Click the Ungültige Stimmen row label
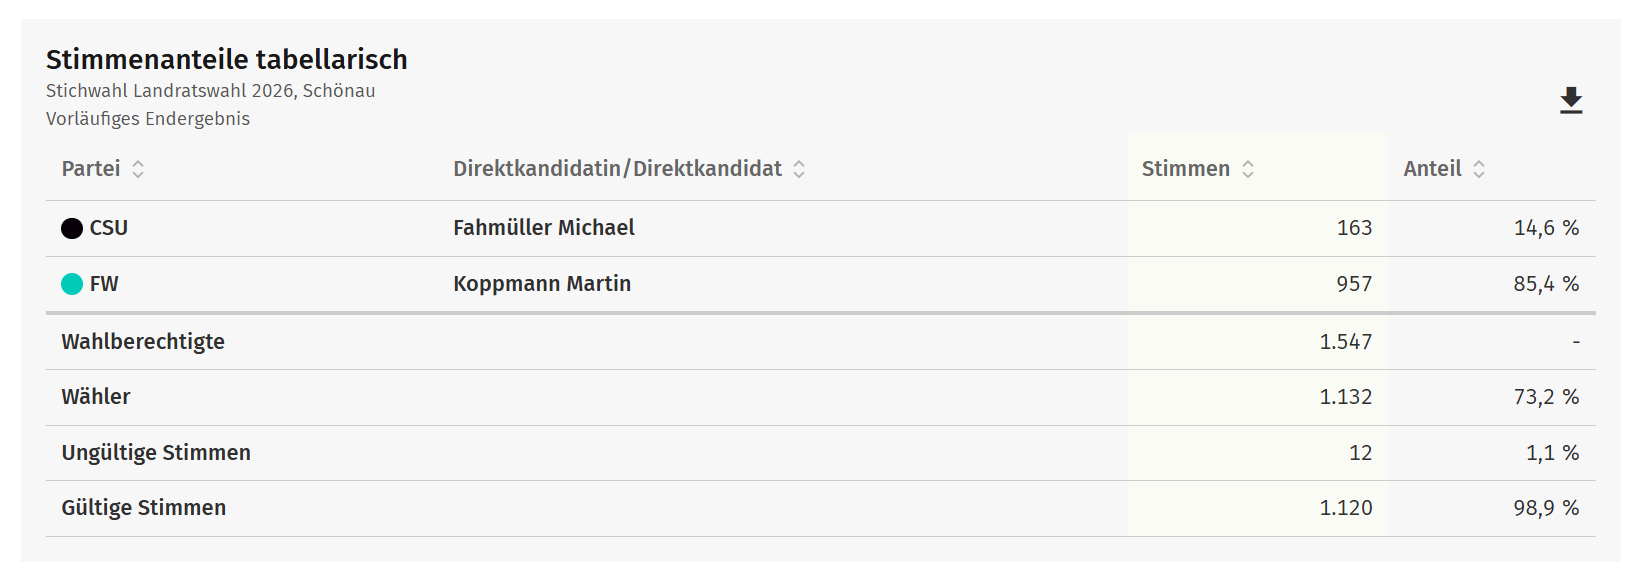 (156, 453)
